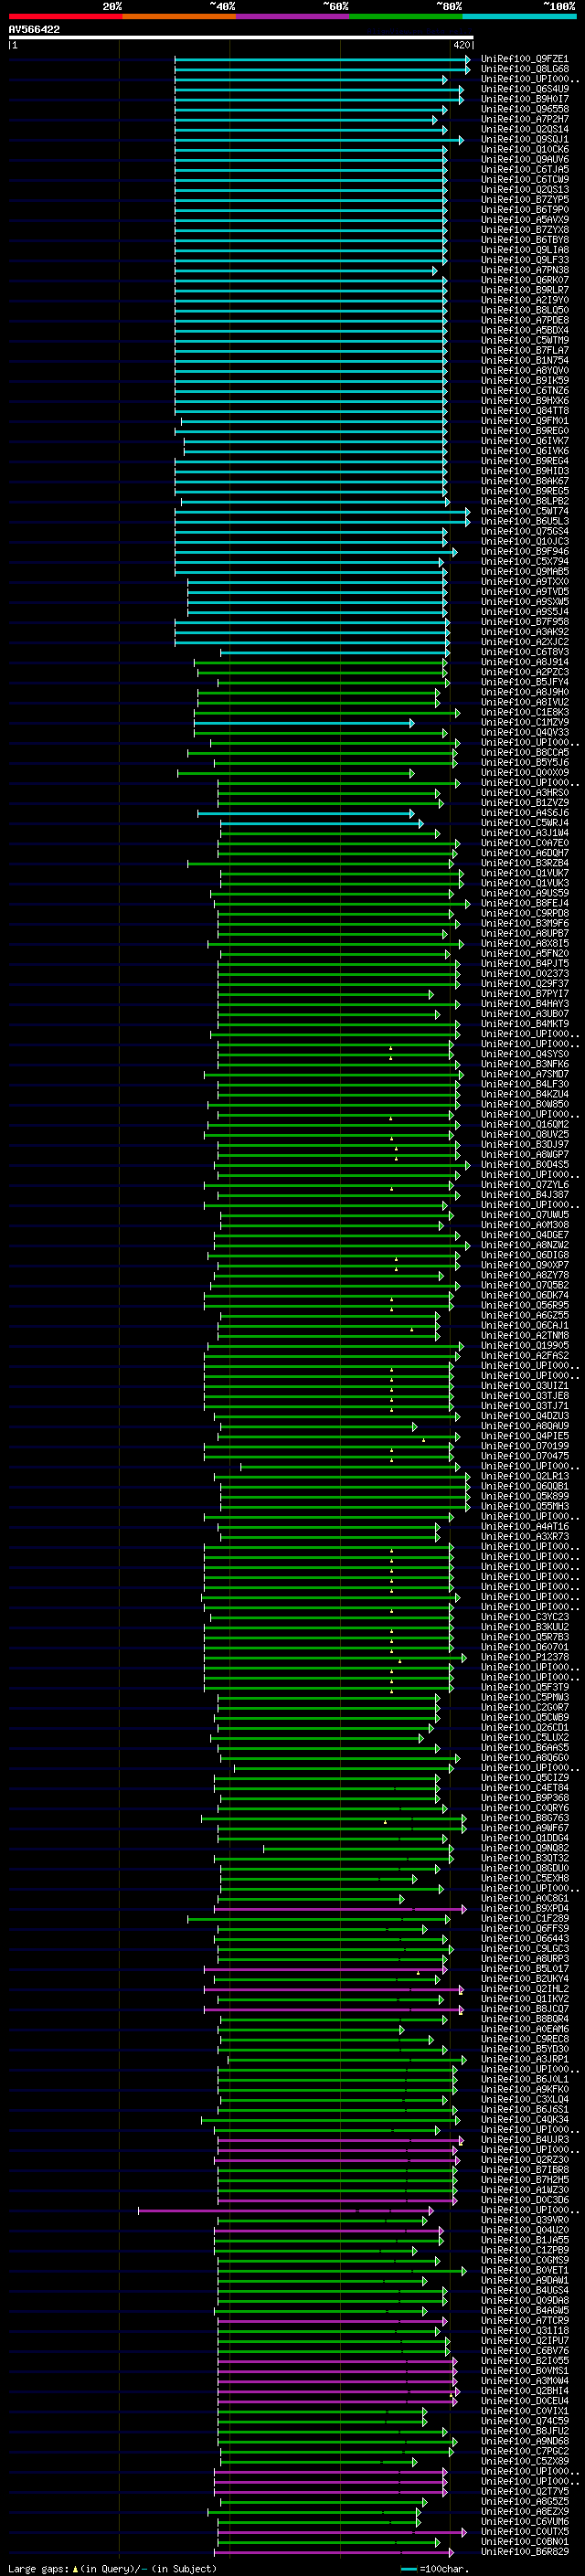
Task: Select hit label UniRef100_A7PN38
Action: (x=524, y=270)
